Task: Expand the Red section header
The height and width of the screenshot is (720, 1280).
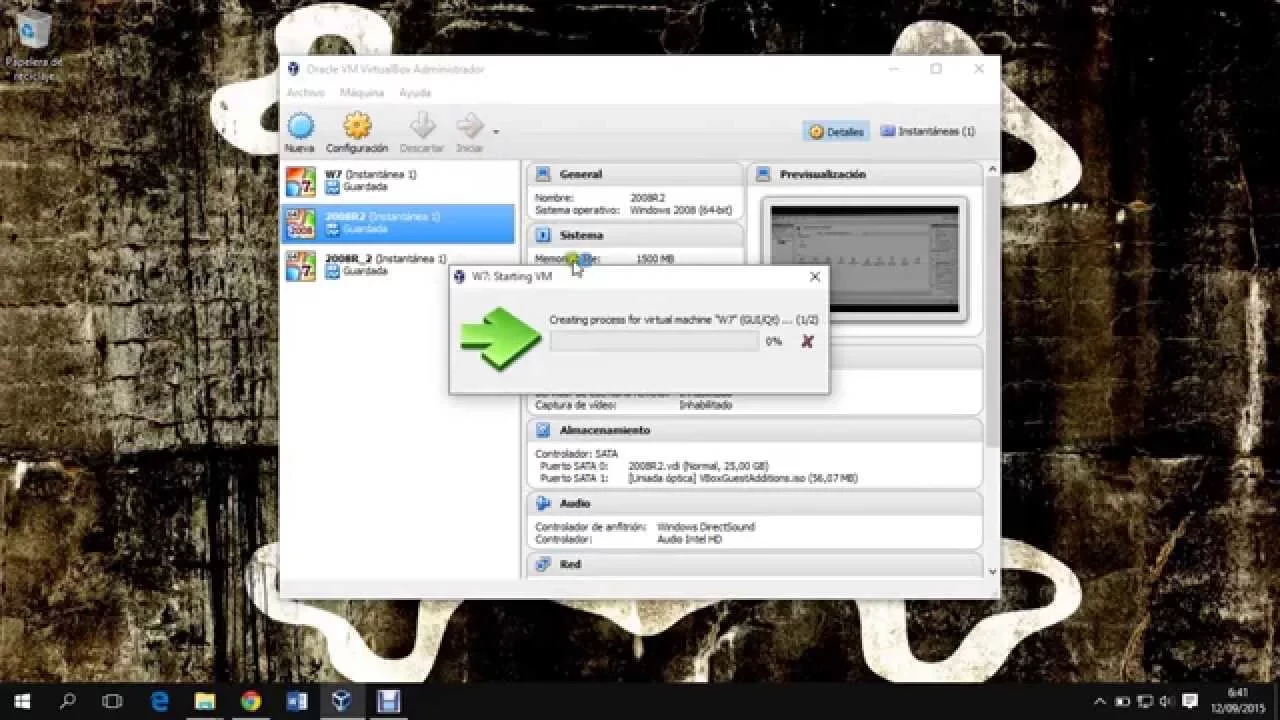Action: [755, 564]
